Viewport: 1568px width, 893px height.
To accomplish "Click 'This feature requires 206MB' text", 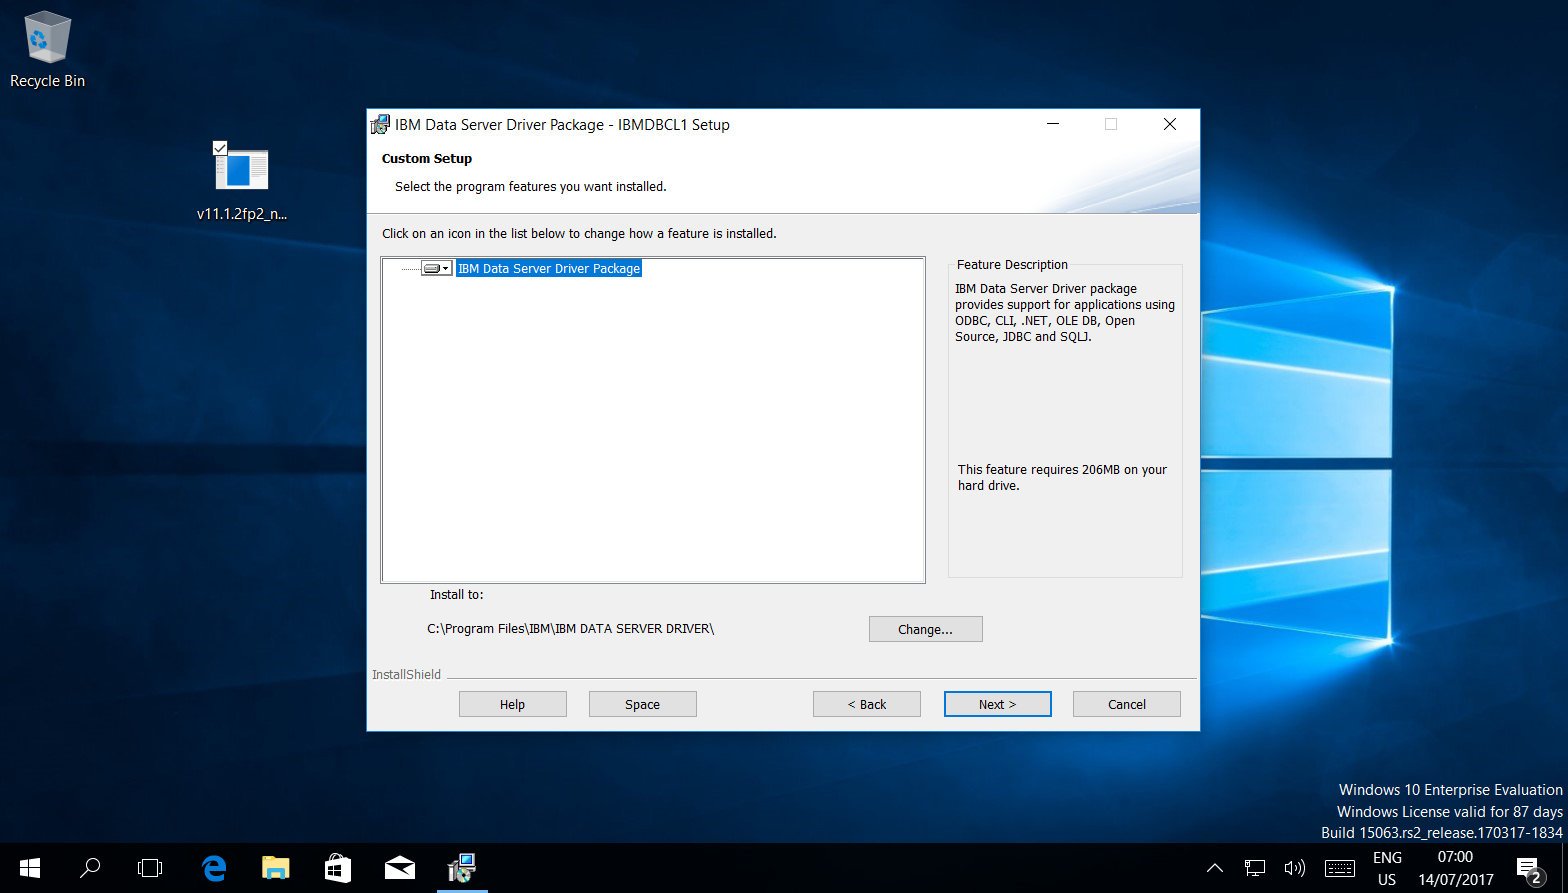I will [x=1062, y=477].
